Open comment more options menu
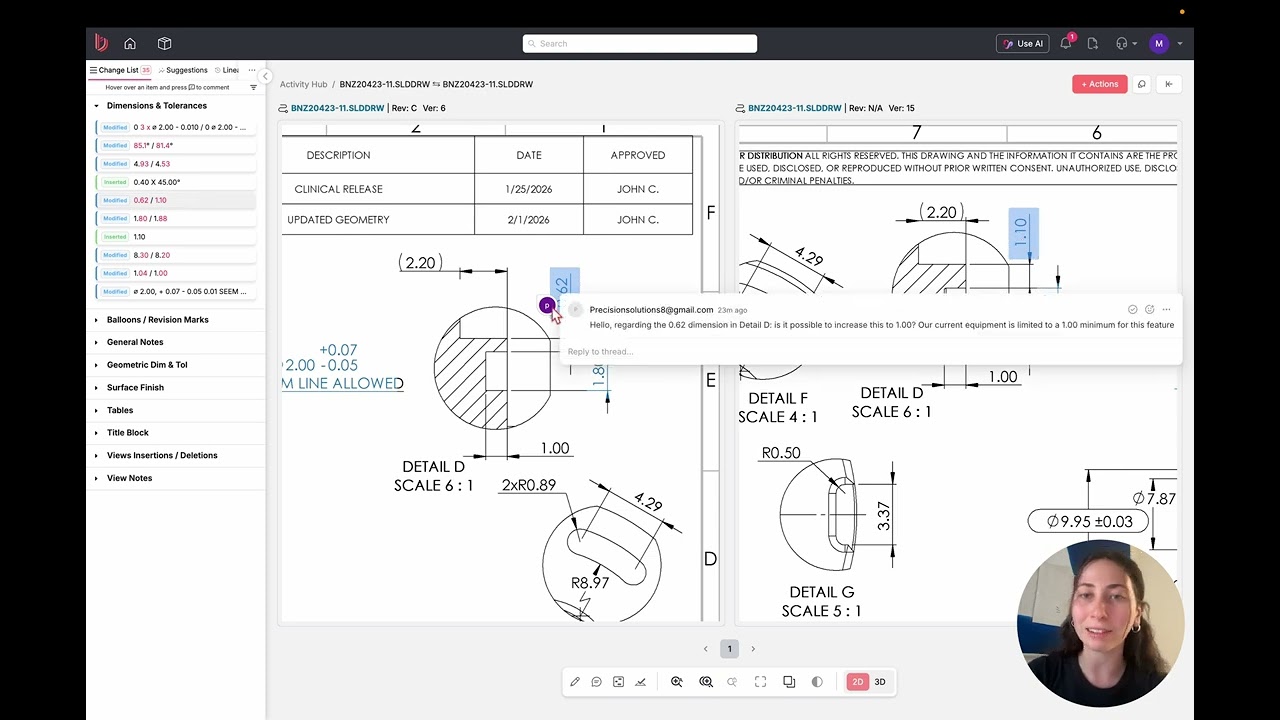Viewport: 1280px width, 720px height. (x=1166, y=310)
